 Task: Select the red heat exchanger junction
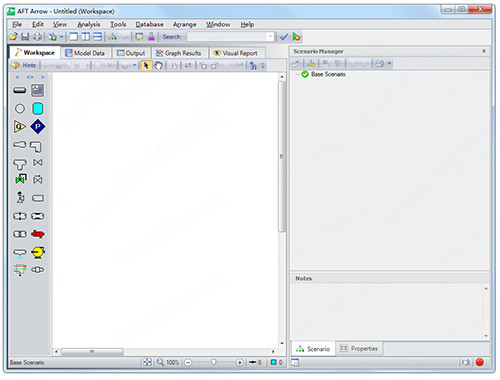coord(38,234)
